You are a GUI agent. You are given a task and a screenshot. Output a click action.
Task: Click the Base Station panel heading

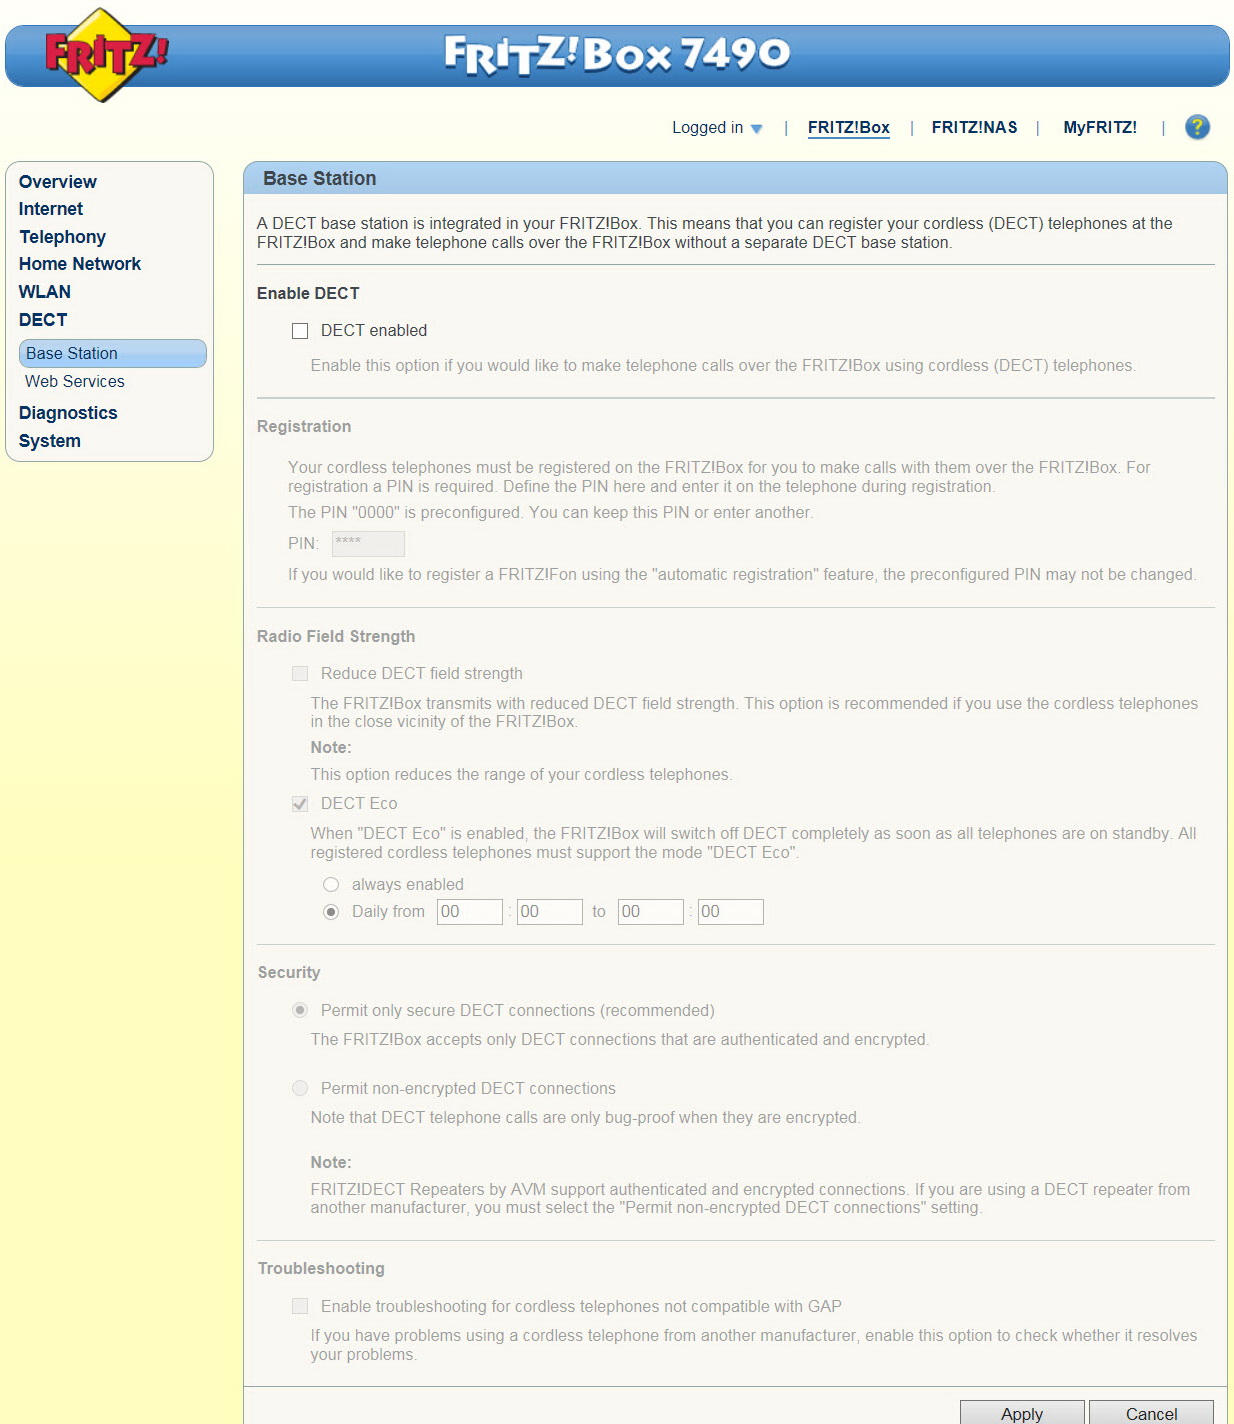tap(320, 178)
